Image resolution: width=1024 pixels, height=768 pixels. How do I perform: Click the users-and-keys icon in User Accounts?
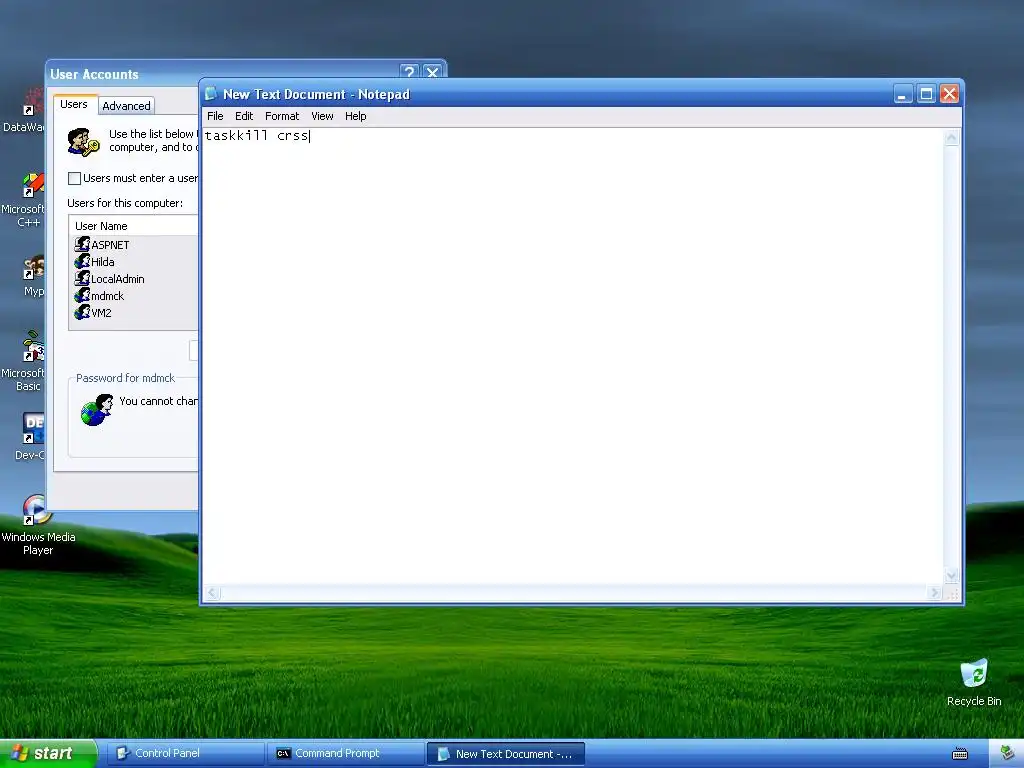pyautogui.click(x=84, y=142)
